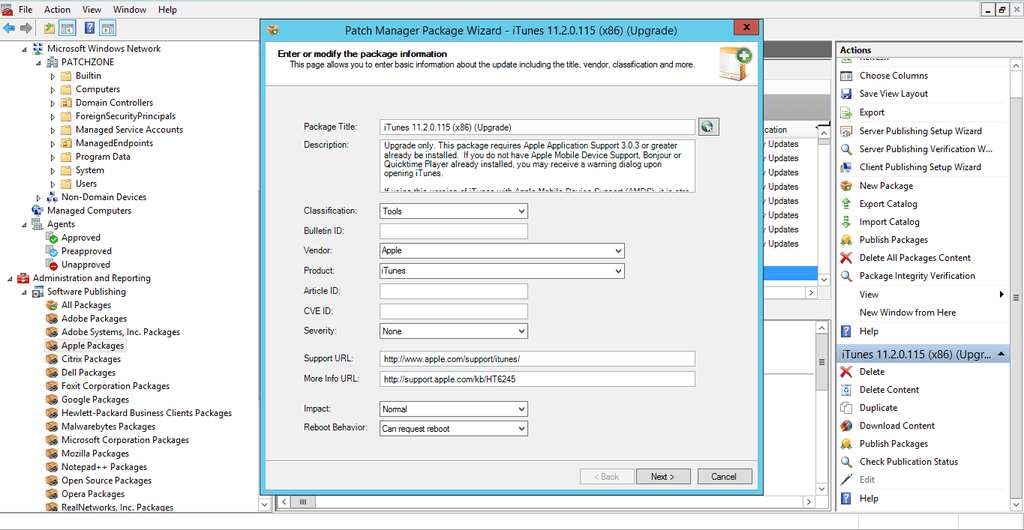Click the Article ID input field
The width and height of the screenshot is (1024, 530).
point(453,291)
